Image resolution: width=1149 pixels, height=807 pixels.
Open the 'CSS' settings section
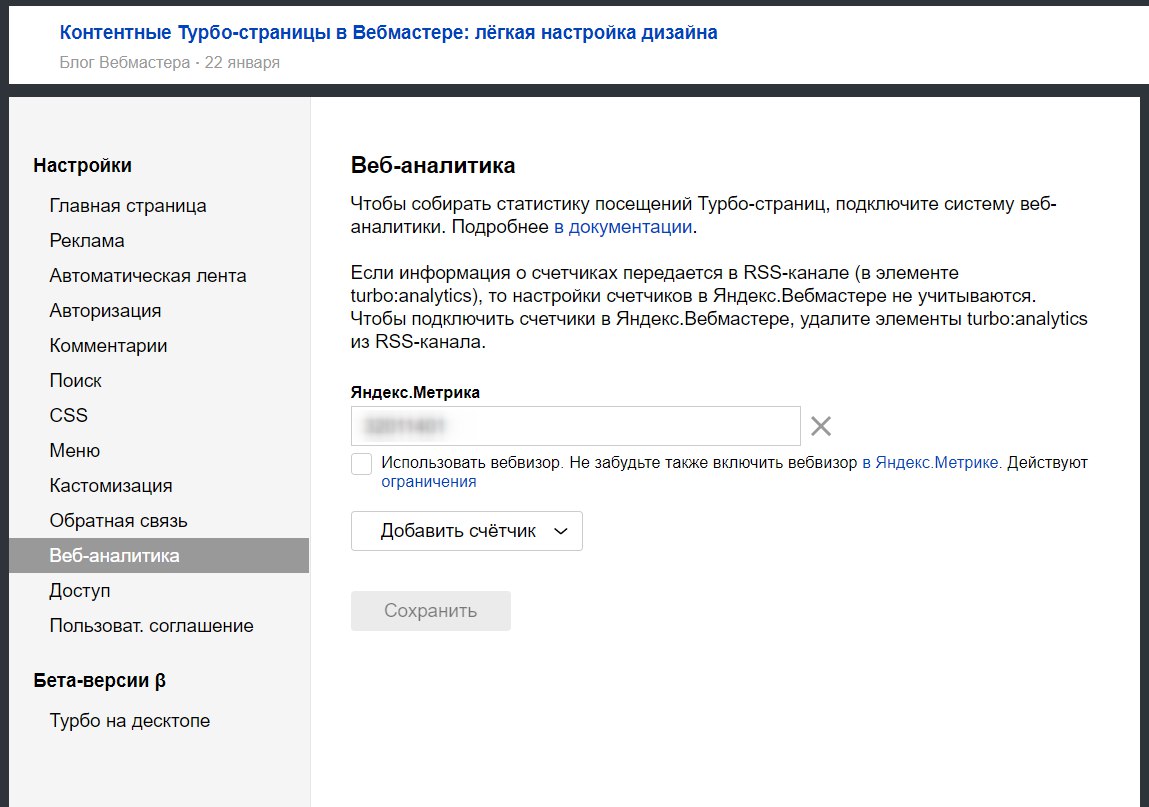(68, 416)
